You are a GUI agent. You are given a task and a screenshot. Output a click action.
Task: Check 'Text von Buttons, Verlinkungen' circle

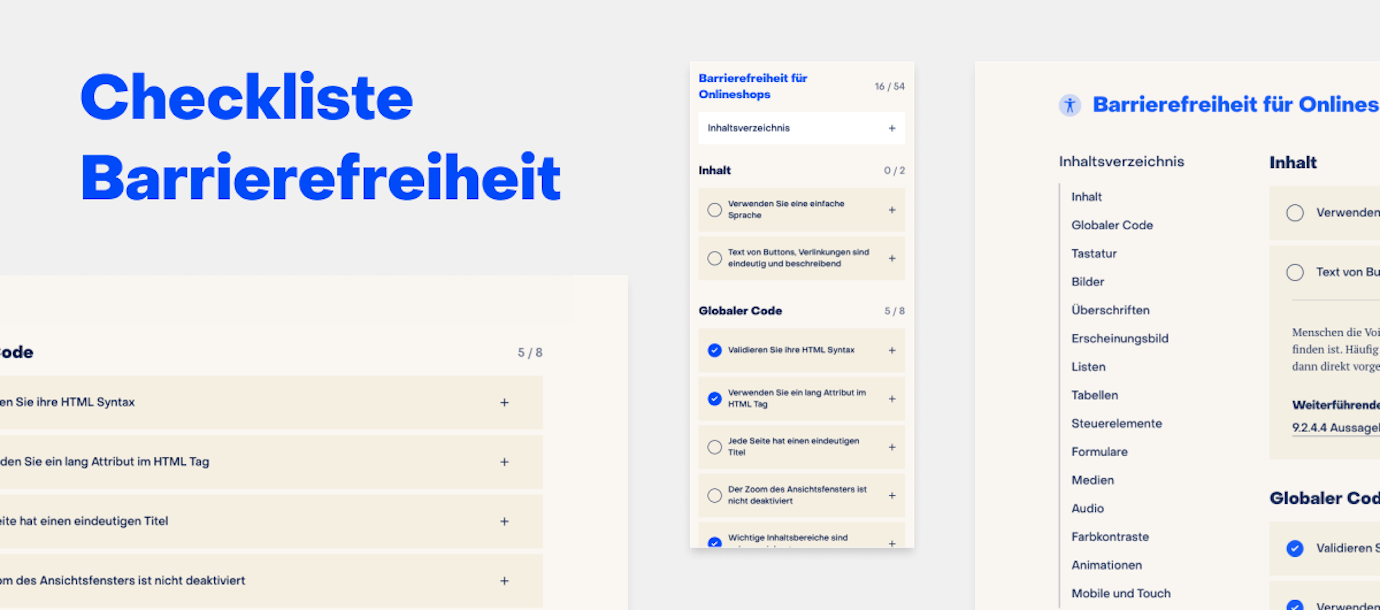(714, 258)
